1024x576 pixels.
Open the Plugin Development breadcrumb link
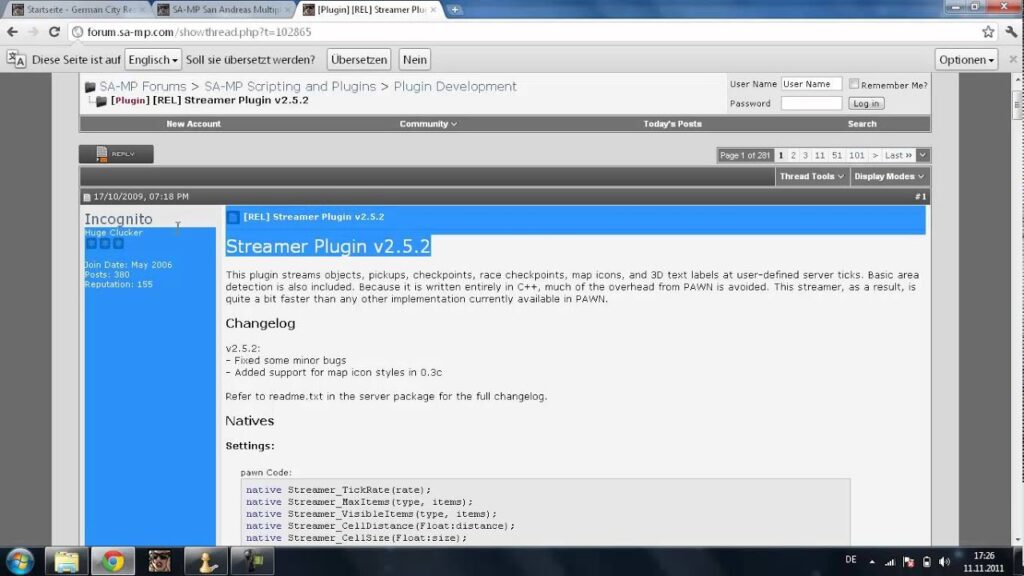tap(455, 86)
